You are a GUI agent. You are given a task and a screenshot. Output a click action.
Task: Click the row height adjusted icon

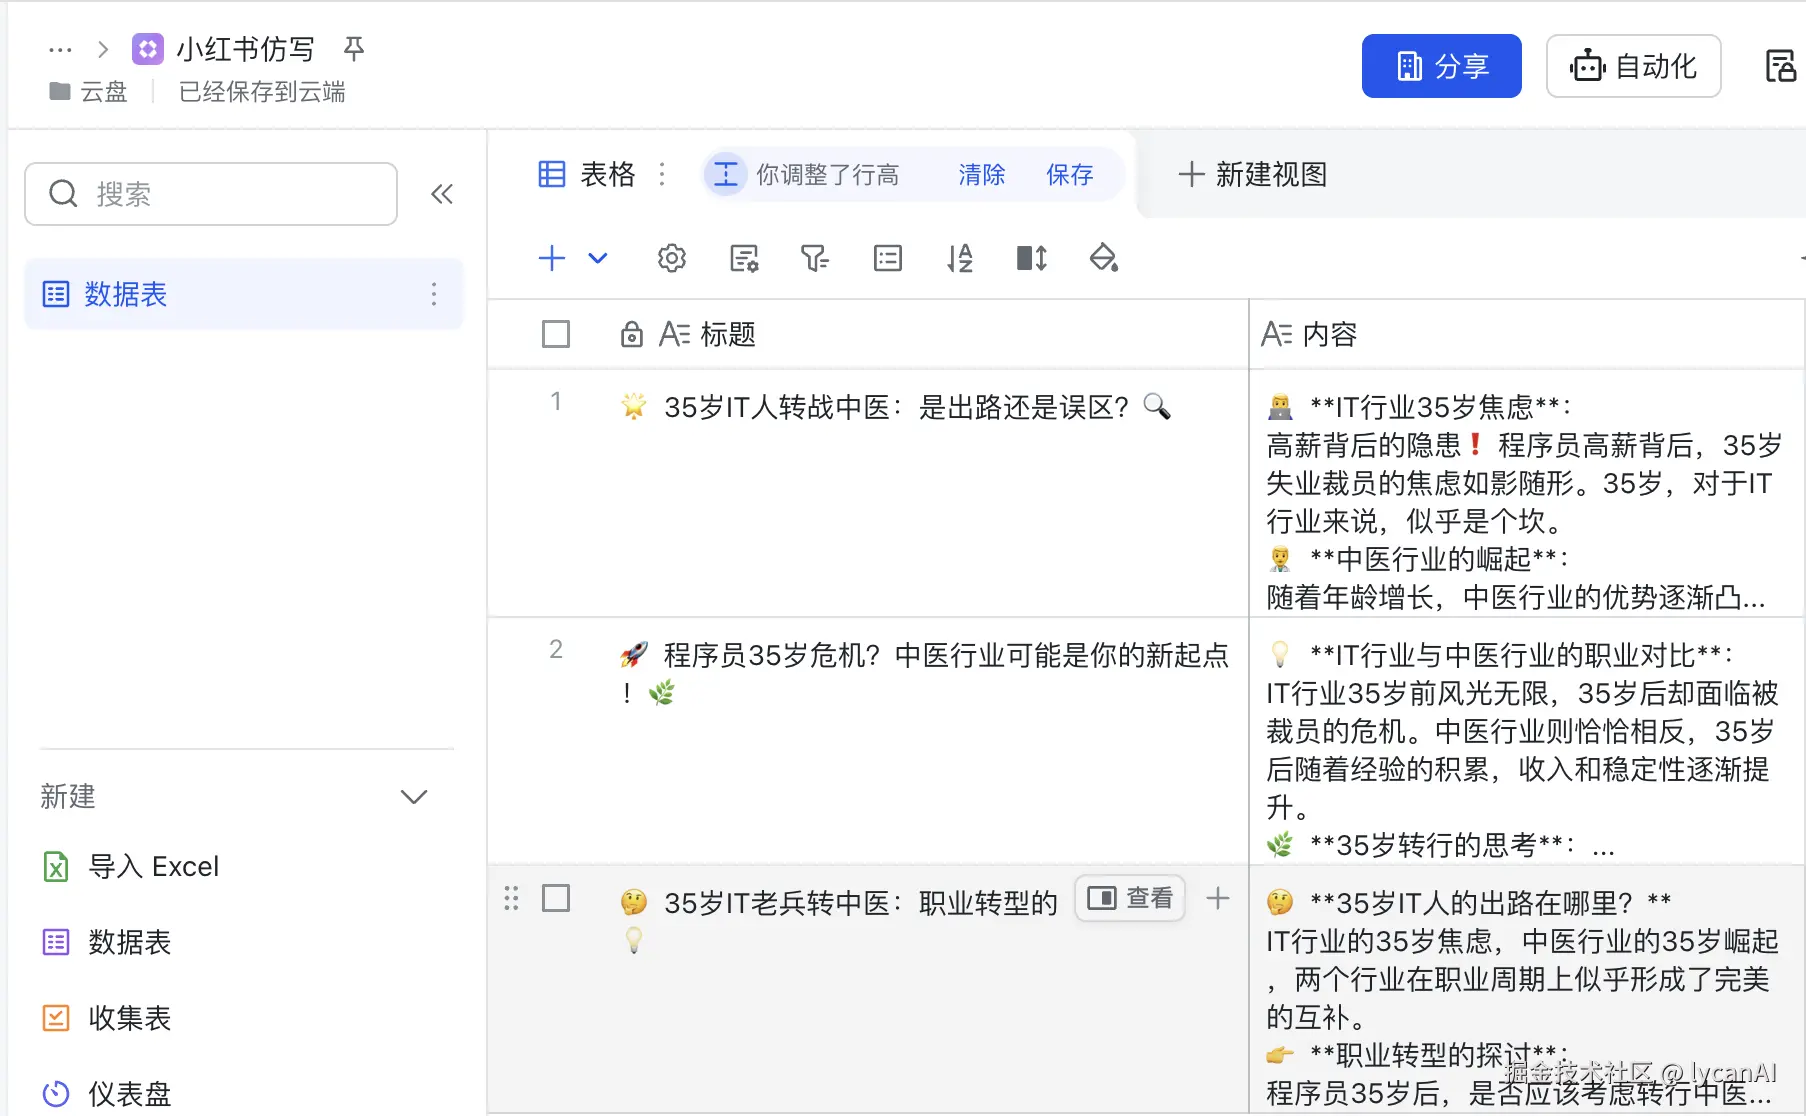click(726, 175)
